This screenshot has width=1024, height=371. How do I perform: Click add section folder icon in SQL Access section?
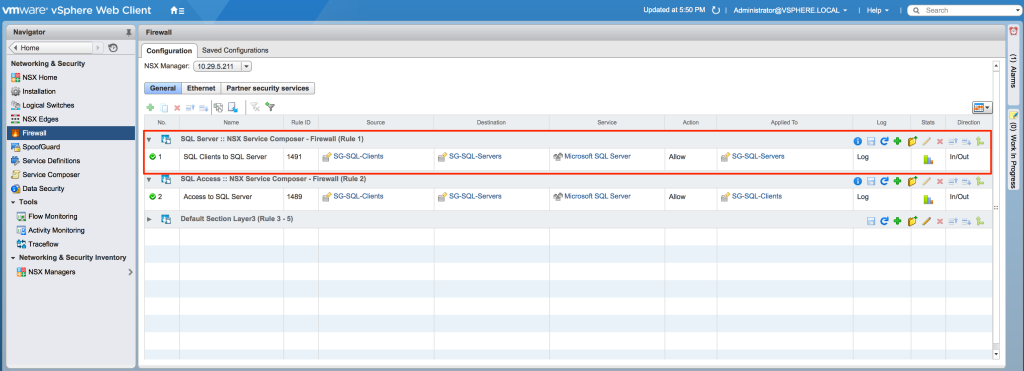click(912, 181)
